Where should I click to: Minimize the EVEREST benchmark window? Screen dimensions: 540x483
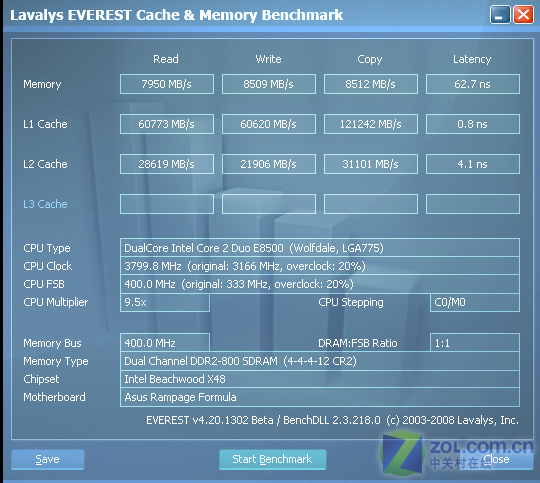500,15
